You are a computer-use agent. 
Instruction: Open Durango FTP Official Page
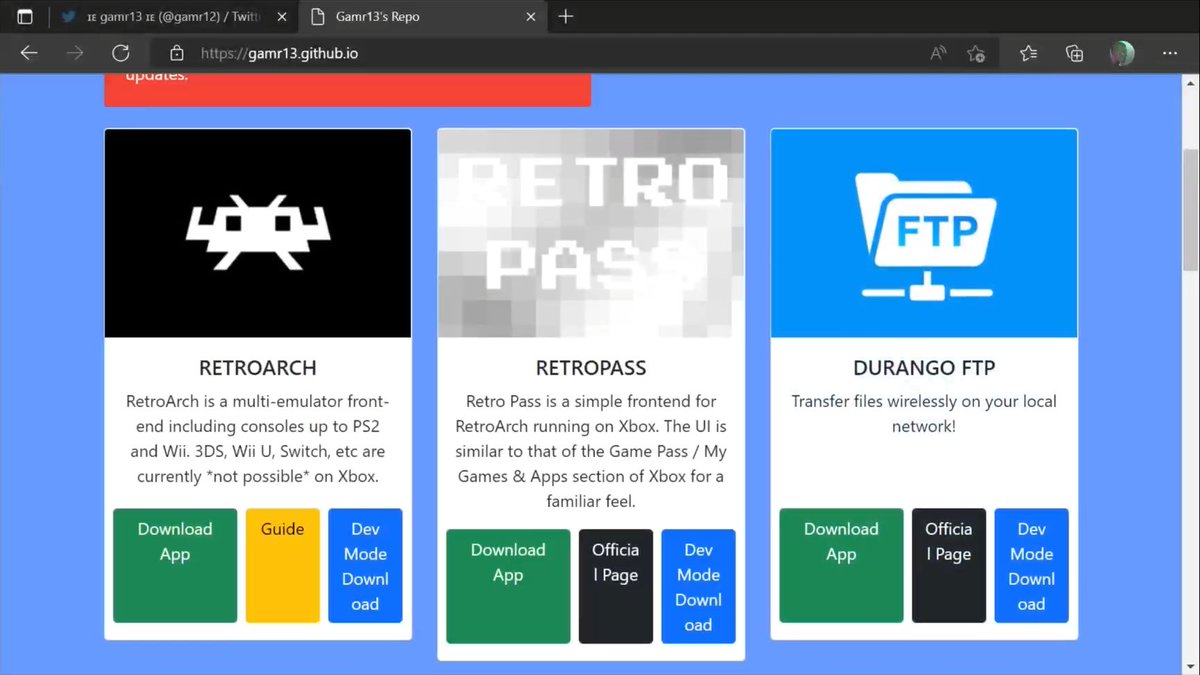tap(949, 566)
